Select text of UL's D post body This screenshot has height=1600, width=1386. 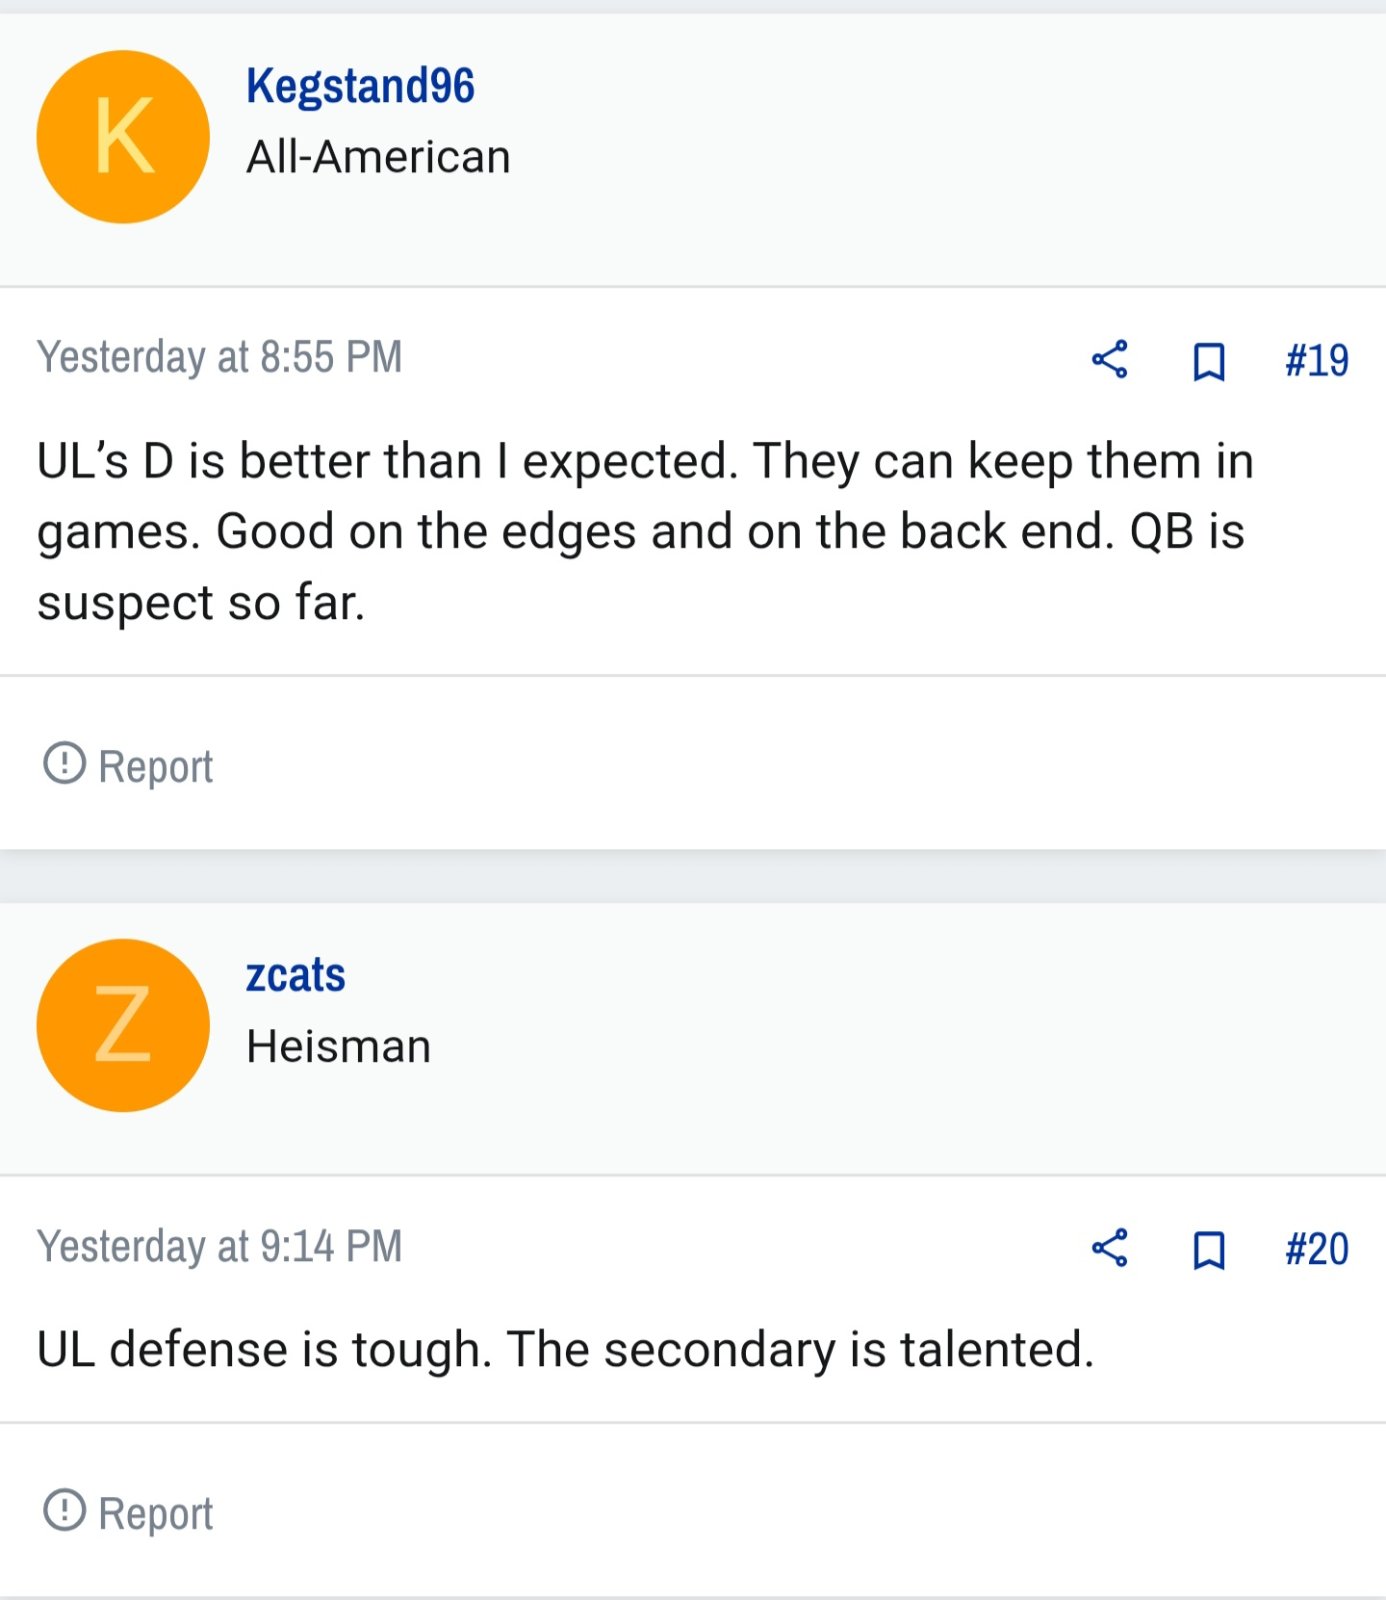pyautogui.click(x=645, y=532)
